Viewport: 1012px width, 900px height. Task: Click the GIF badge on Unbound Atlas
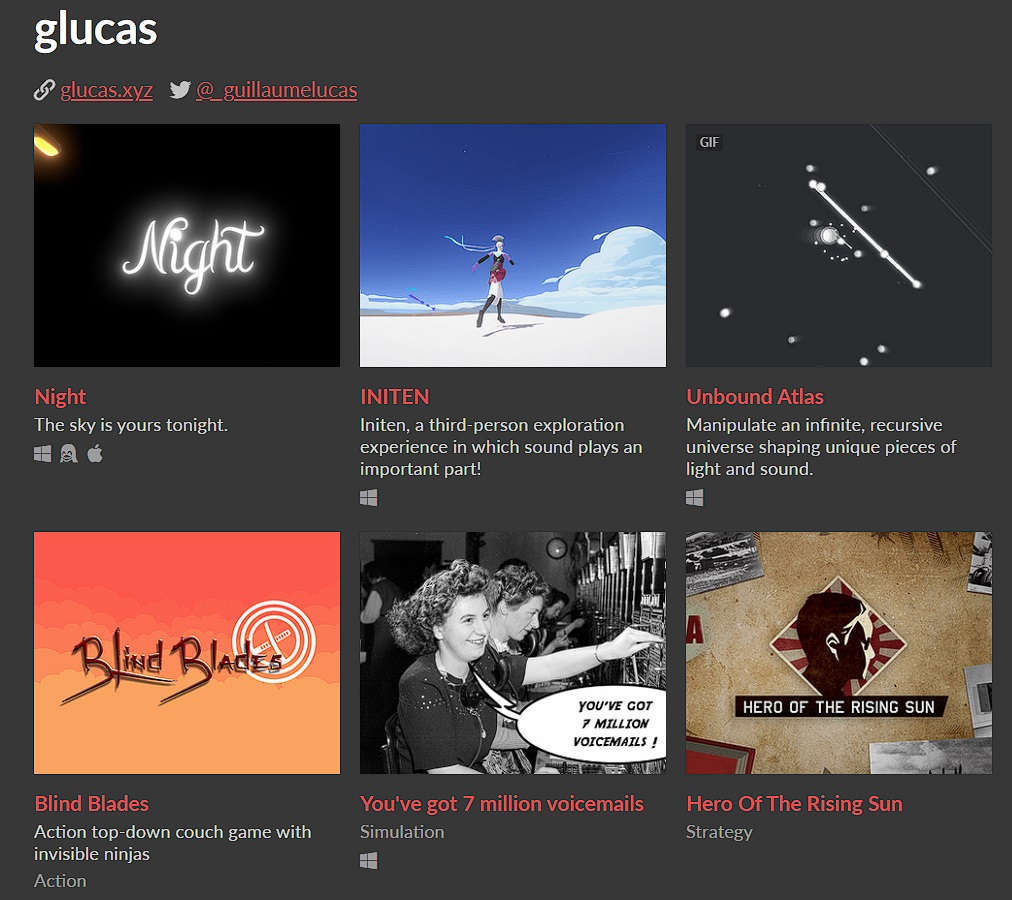tap(709, 142)
